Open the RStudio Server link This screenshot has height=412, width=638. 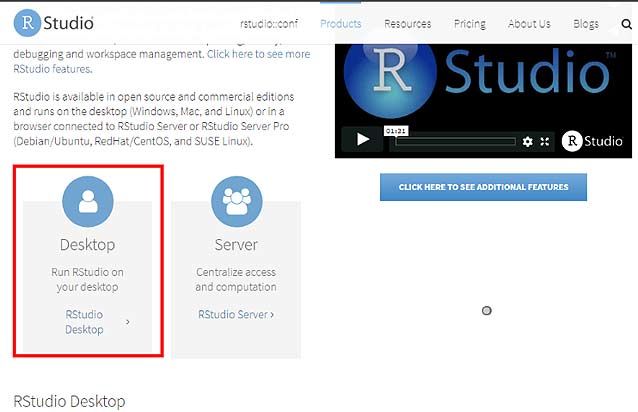(x=236, y=314)
